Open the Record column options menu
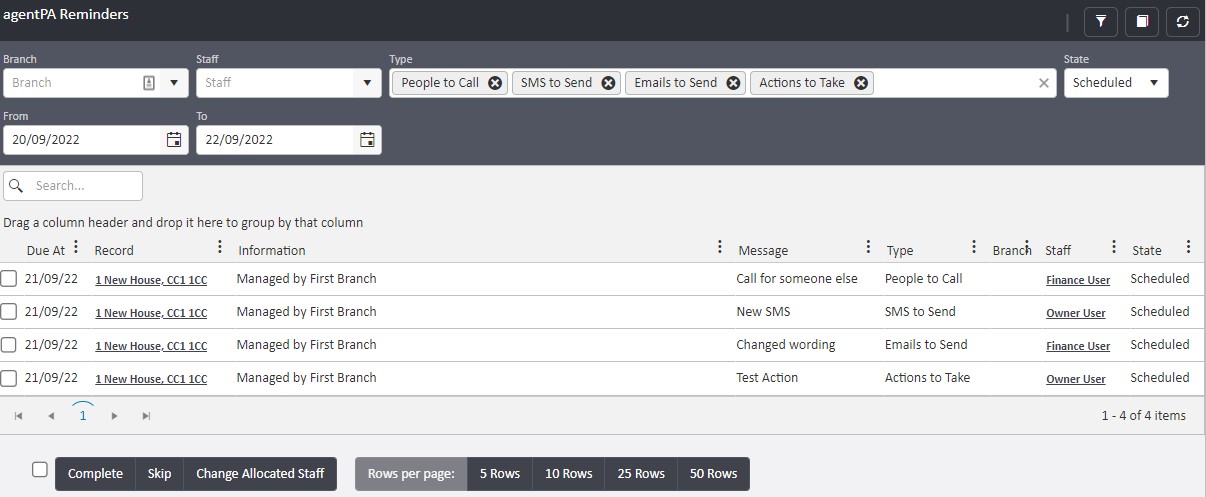The height and width of the screenshot is (497, 1206). click(x=220, y=247)
